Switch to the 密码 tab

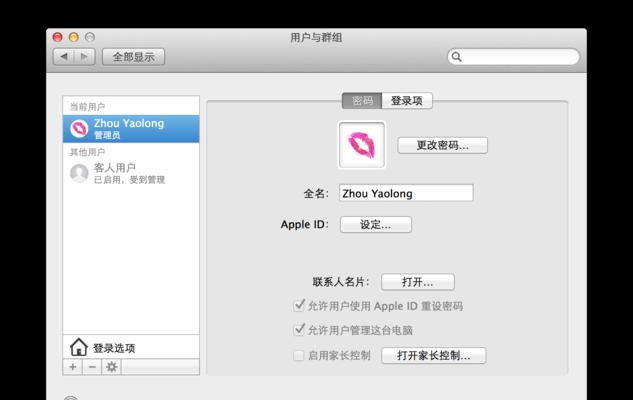coord(362,101)
